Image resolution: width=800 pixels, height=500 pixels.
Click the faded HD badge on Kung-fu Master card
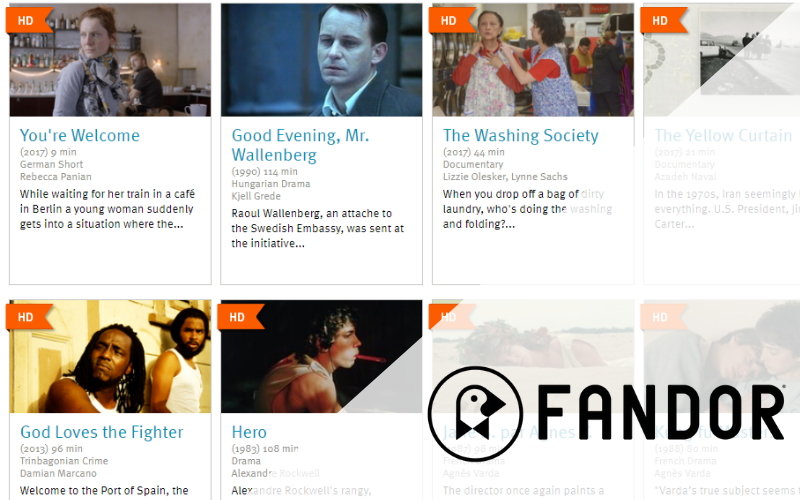point(663,317)
